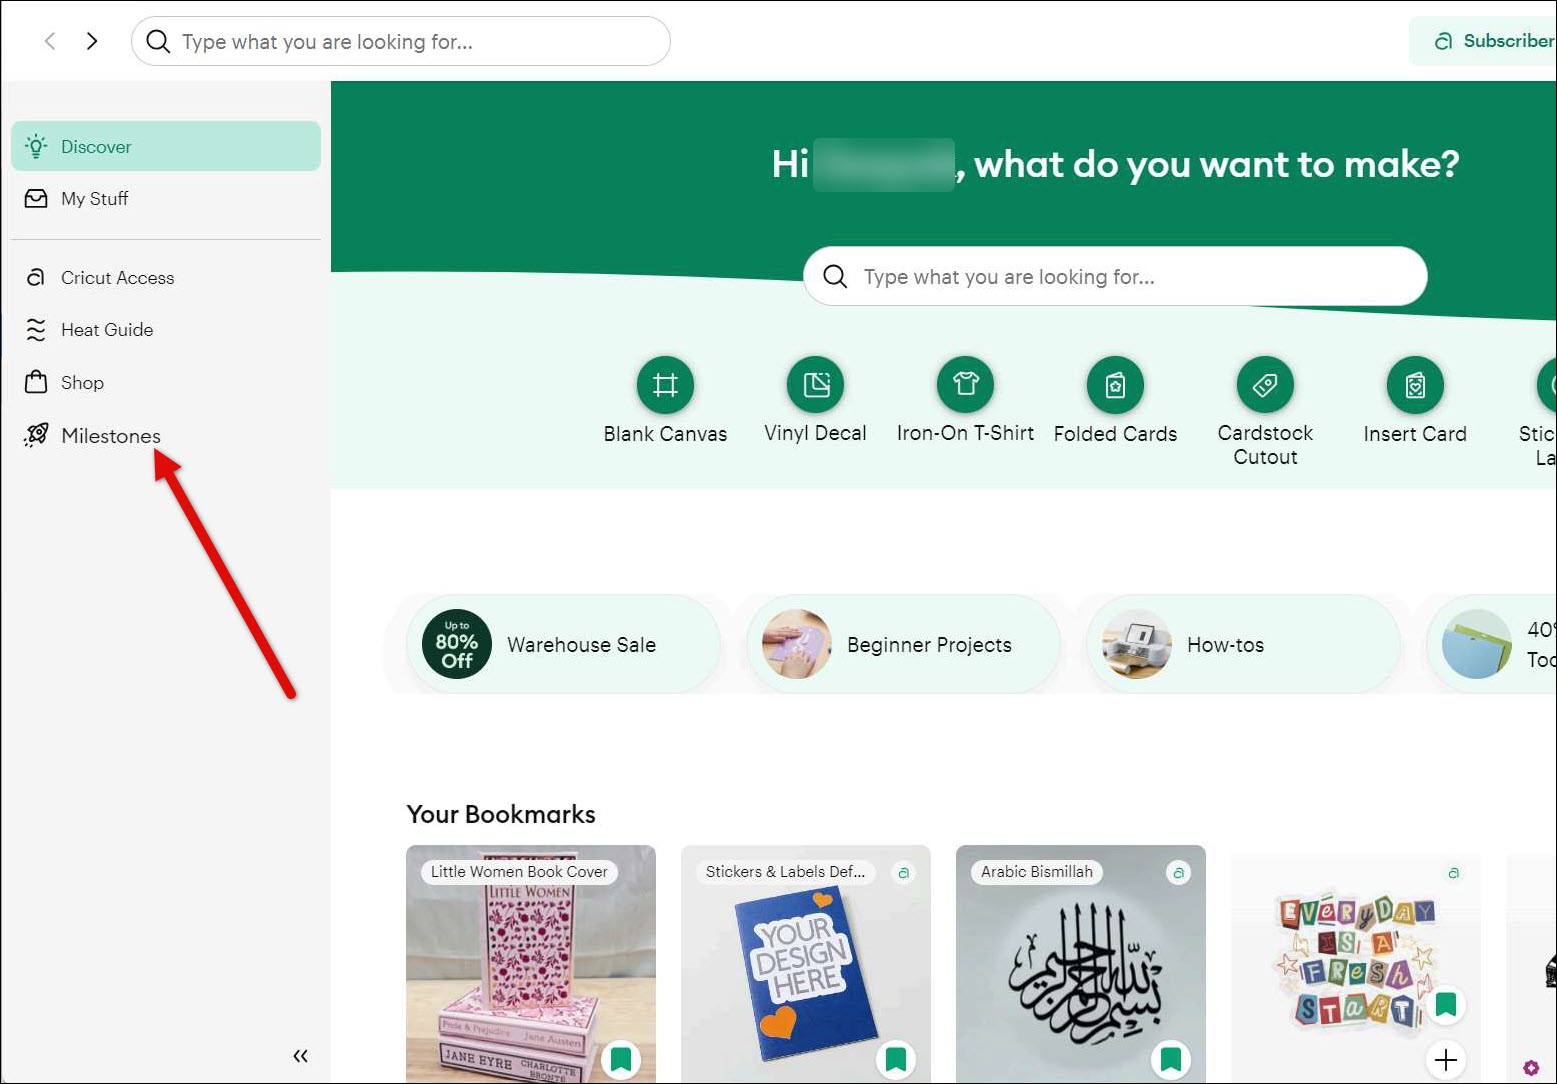Select the Insert Card icon
This screenshot has width=1557, height=1084.
(x=1415, y=385)
